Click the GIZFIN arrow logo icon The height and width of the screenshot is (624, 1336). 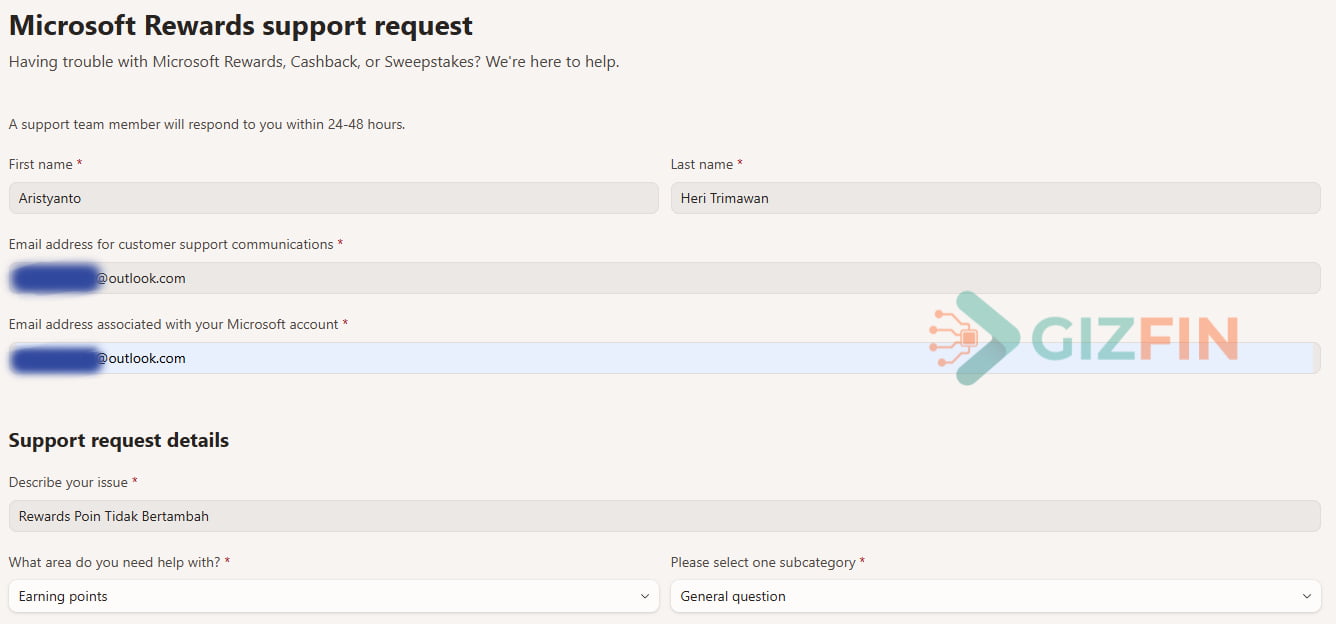pyautogui.click(x=974, y=338)
